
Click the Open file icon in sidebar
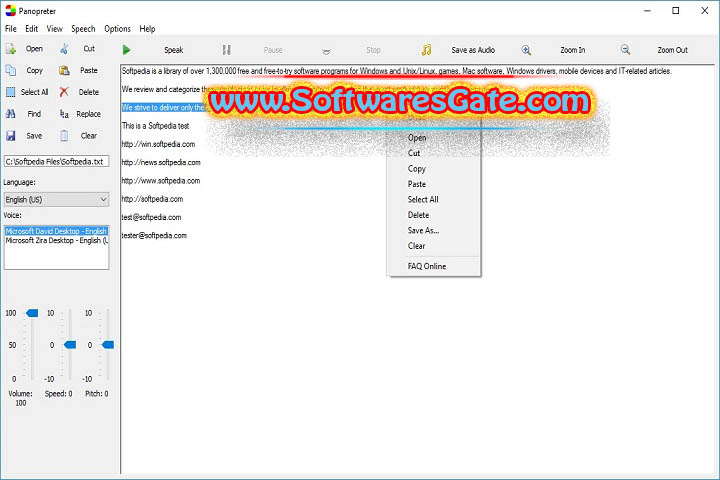[x=11, y=48]
